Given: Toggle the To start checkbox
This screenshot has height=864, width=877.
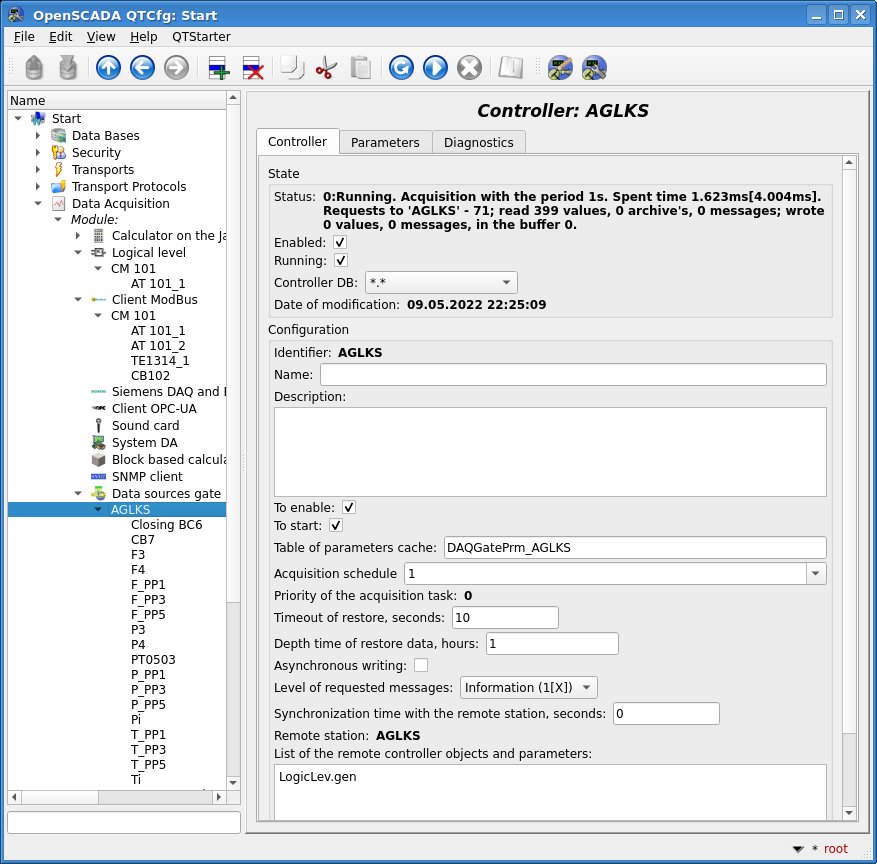Looking at the screenshot, I should coord(336,525).
